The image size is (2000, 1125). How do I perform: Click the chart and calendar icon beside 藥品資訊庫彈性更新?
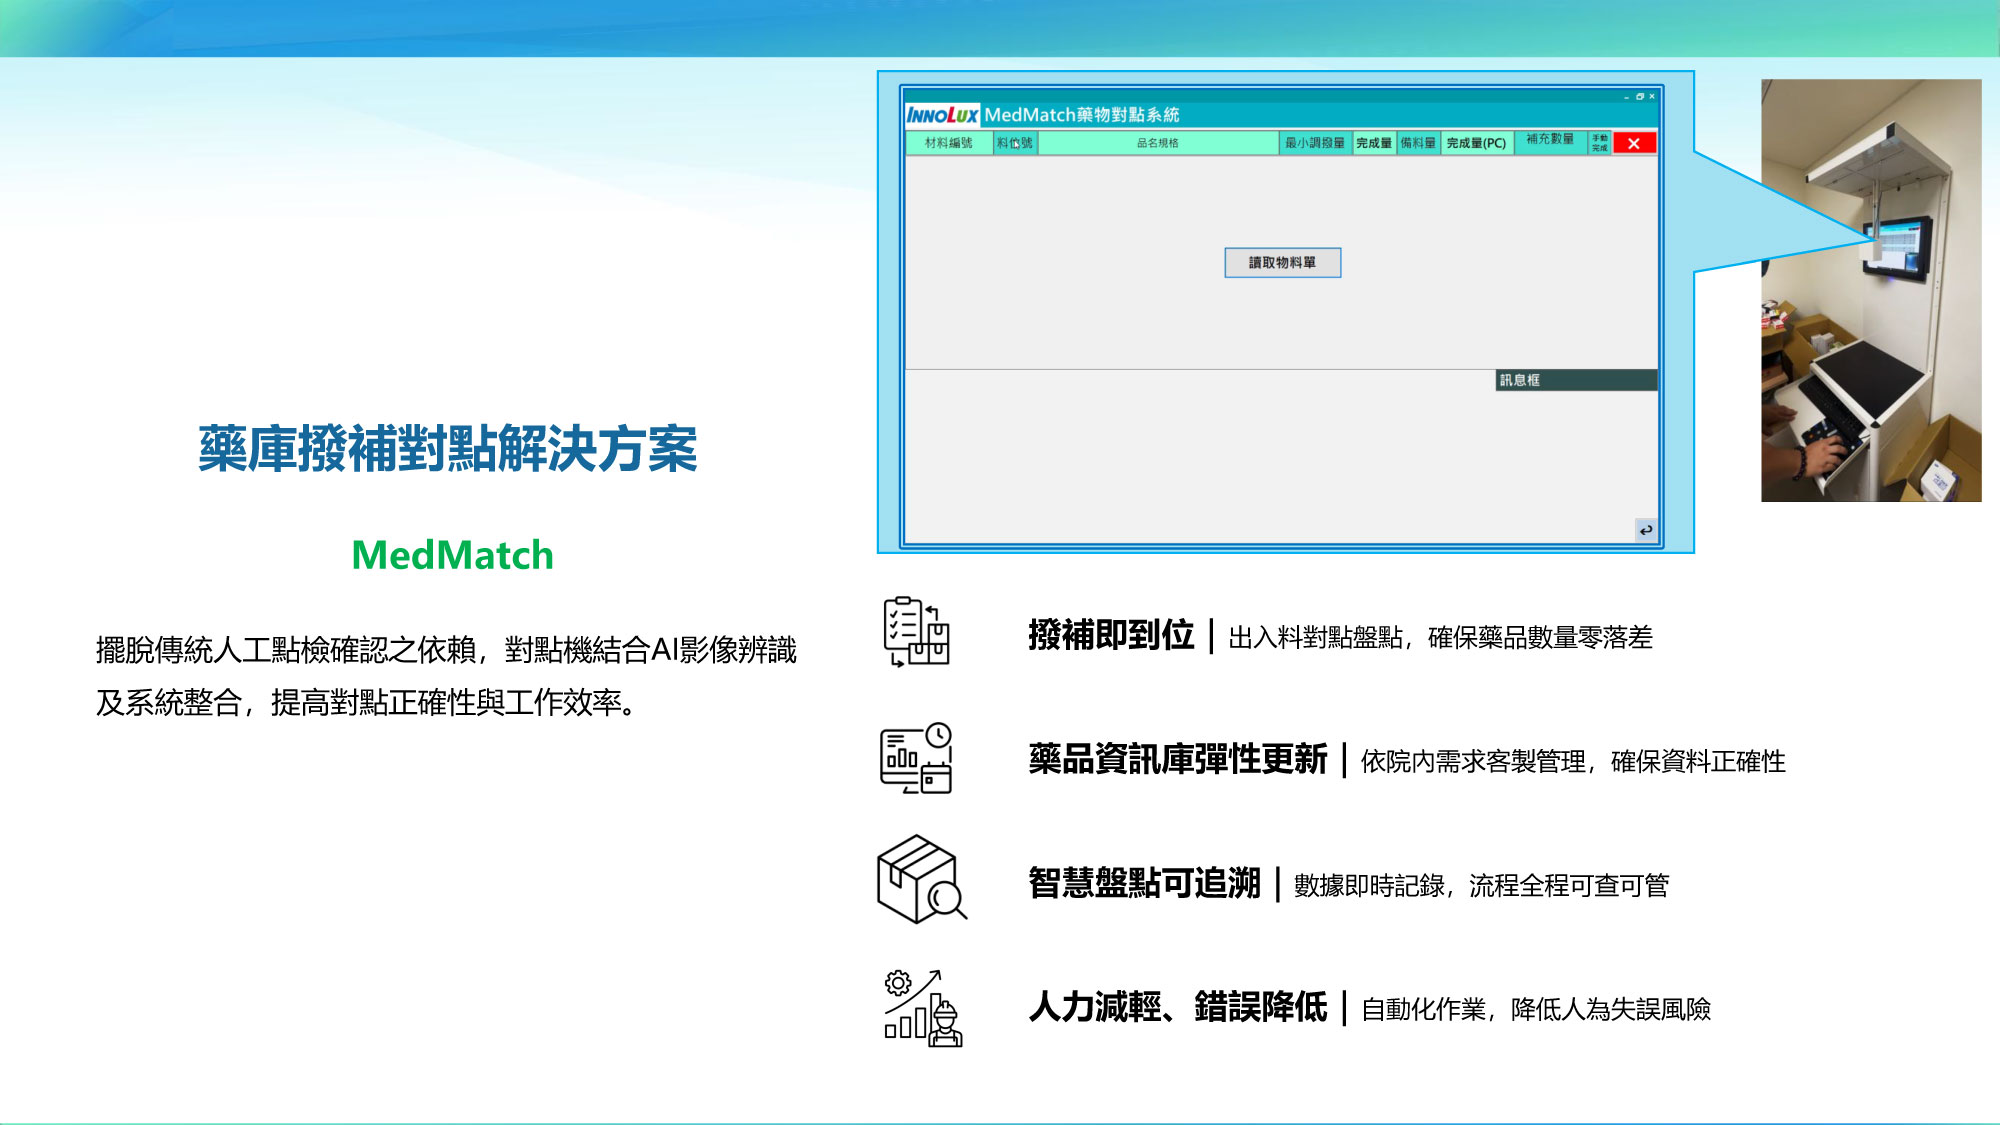pyautogui.click(x=916, y=758)
